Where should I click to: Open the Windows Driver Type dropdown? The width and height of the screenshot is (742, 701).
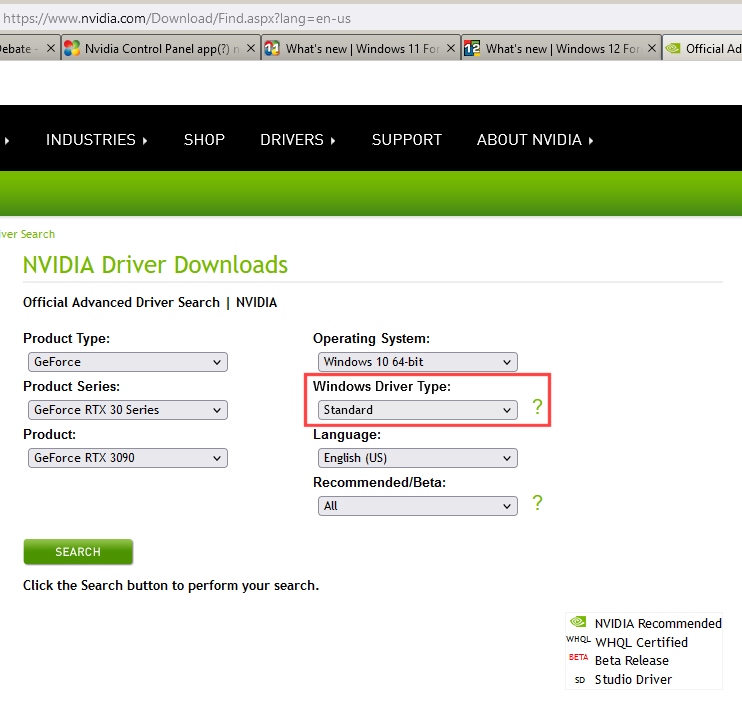click(x=417, y=410)
